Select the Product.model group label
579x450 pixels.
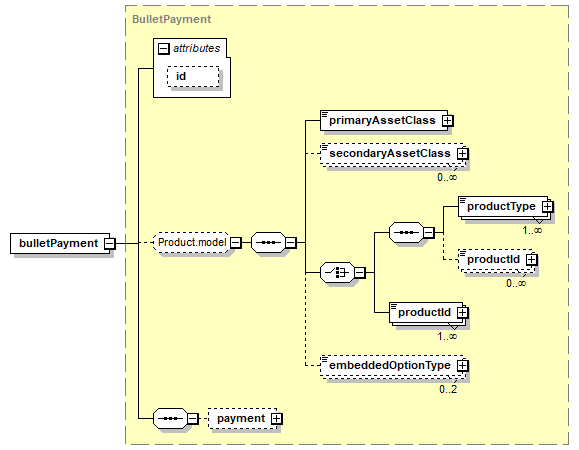tap(192, 243)
